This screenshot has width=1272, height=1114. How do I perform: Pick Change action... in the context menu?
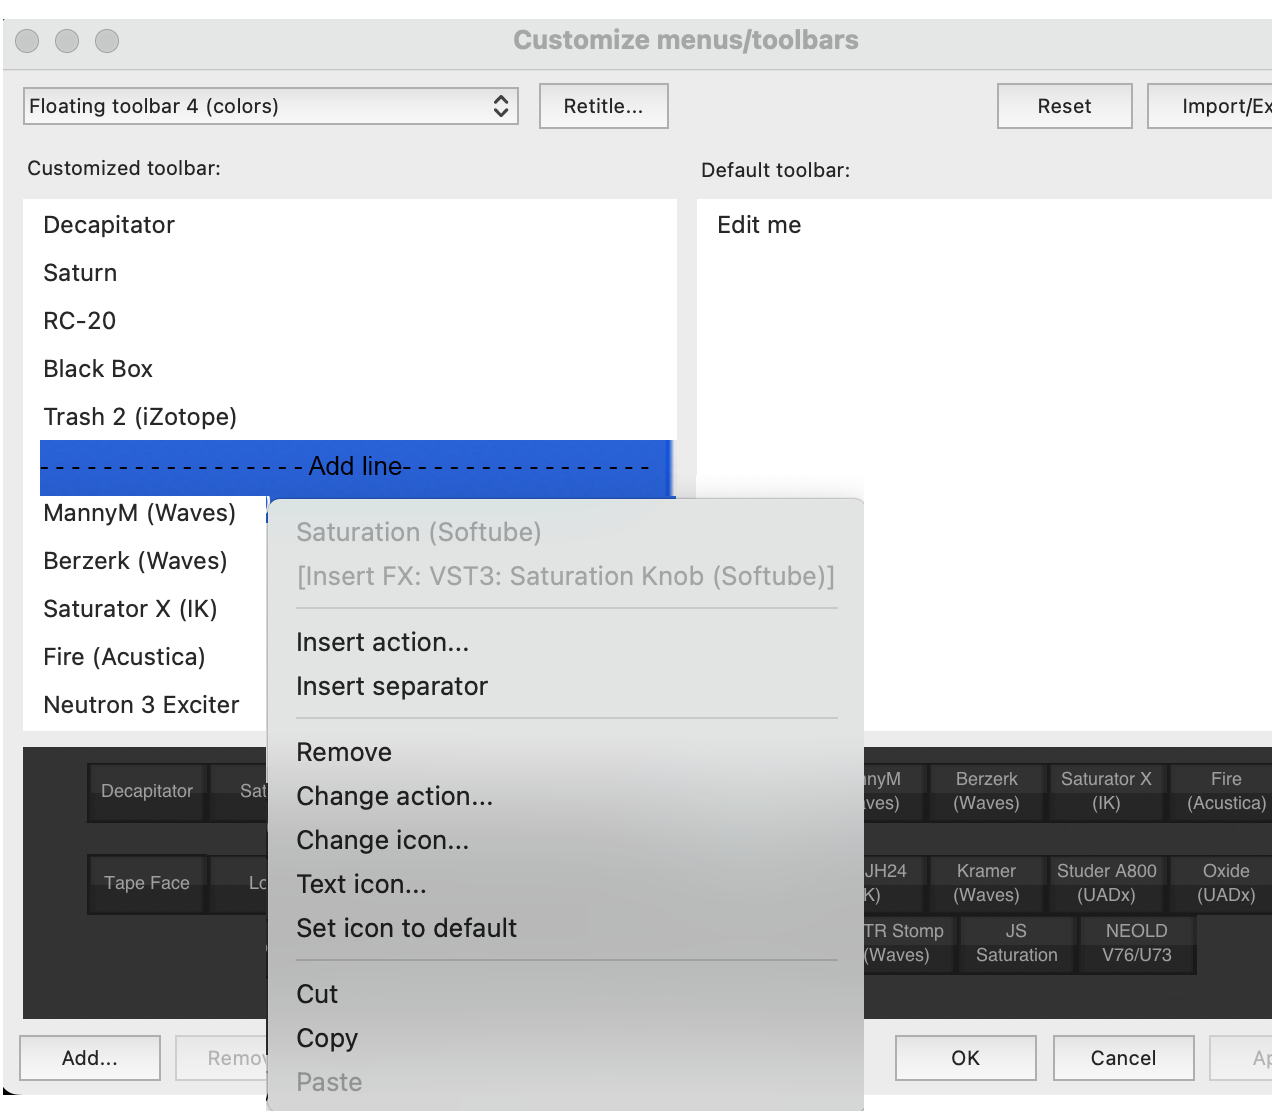566,796
